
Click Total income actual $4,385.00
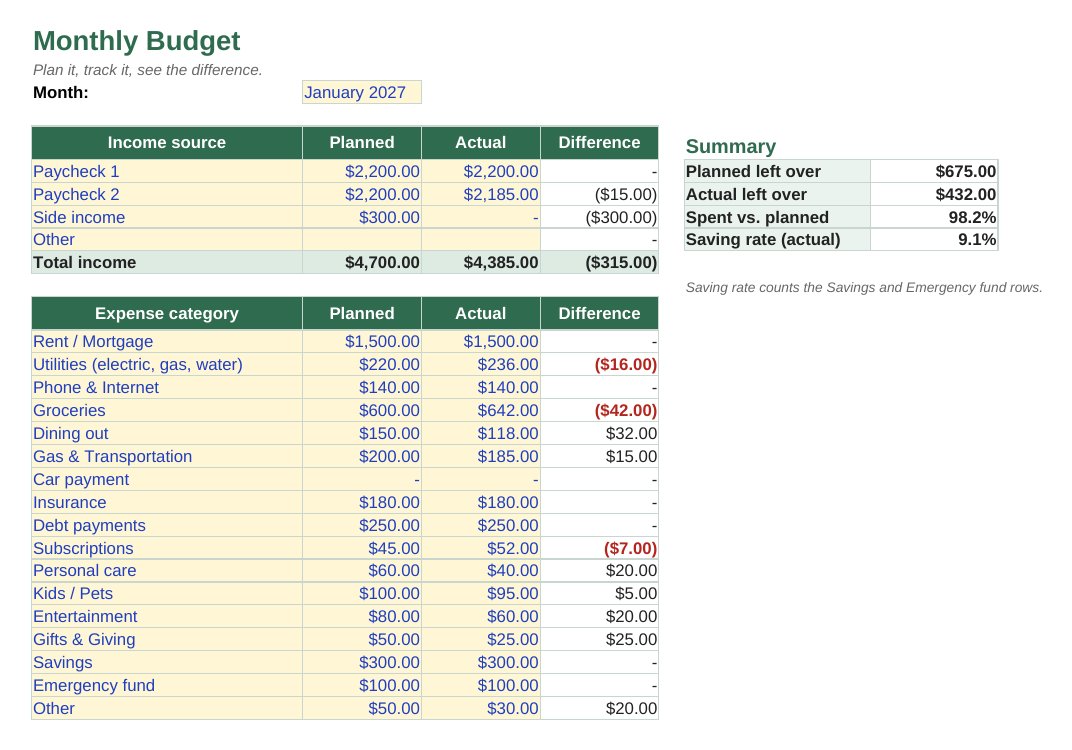tap(481, 263)
